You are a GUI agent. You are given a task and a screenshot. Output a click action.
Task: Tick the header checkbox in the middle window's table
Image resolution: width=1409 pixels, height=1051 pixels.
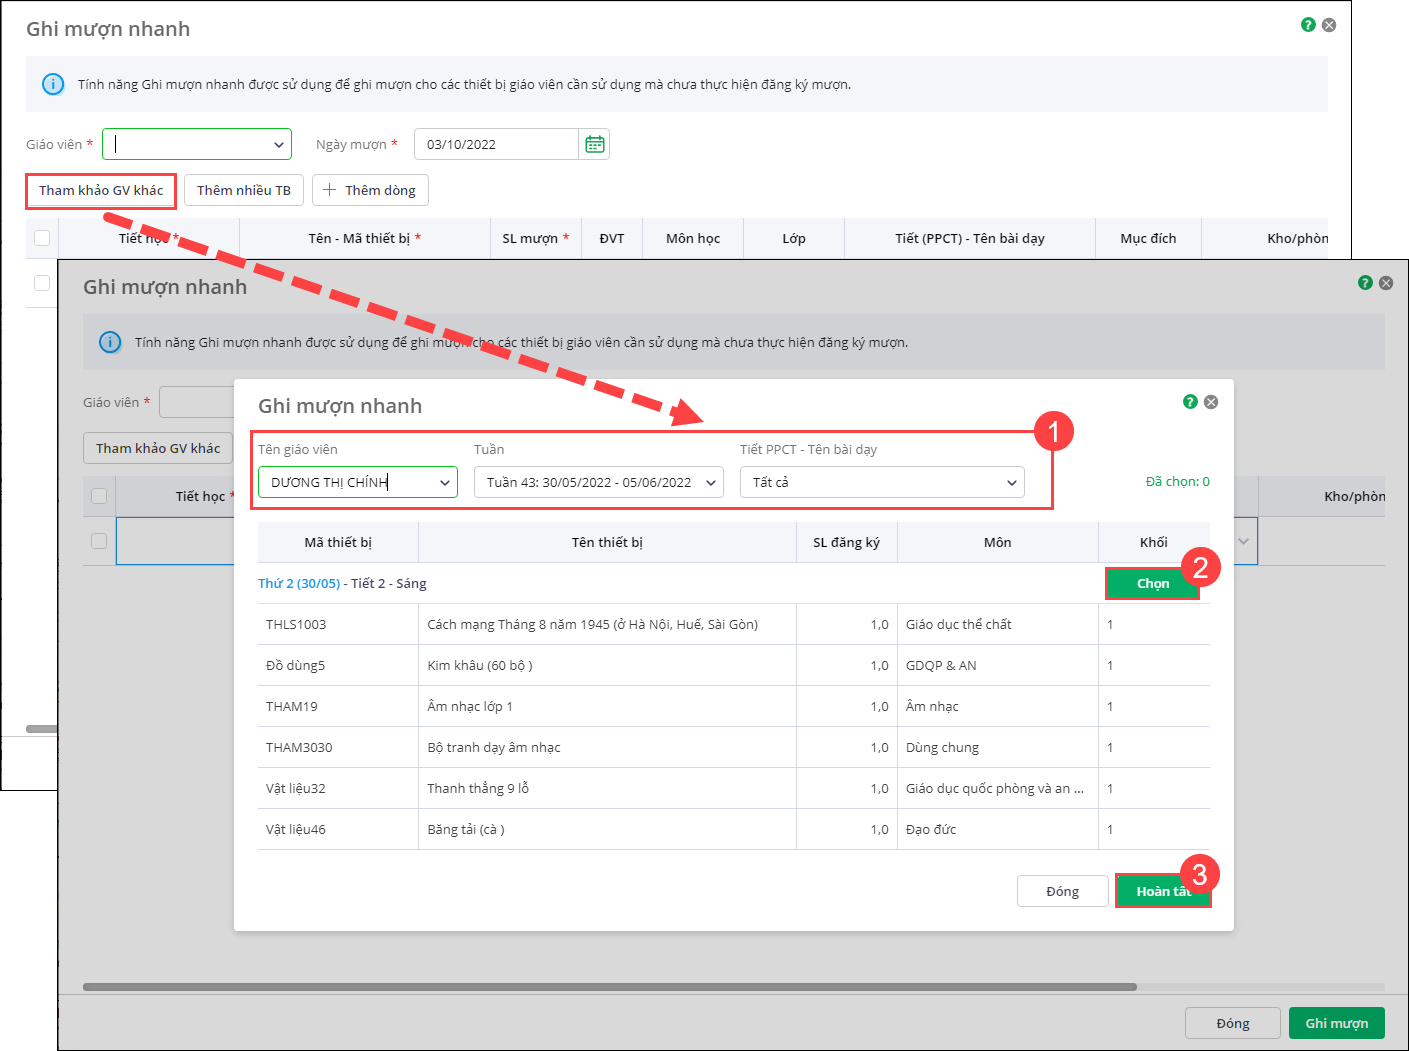click(x=99, y=496)
